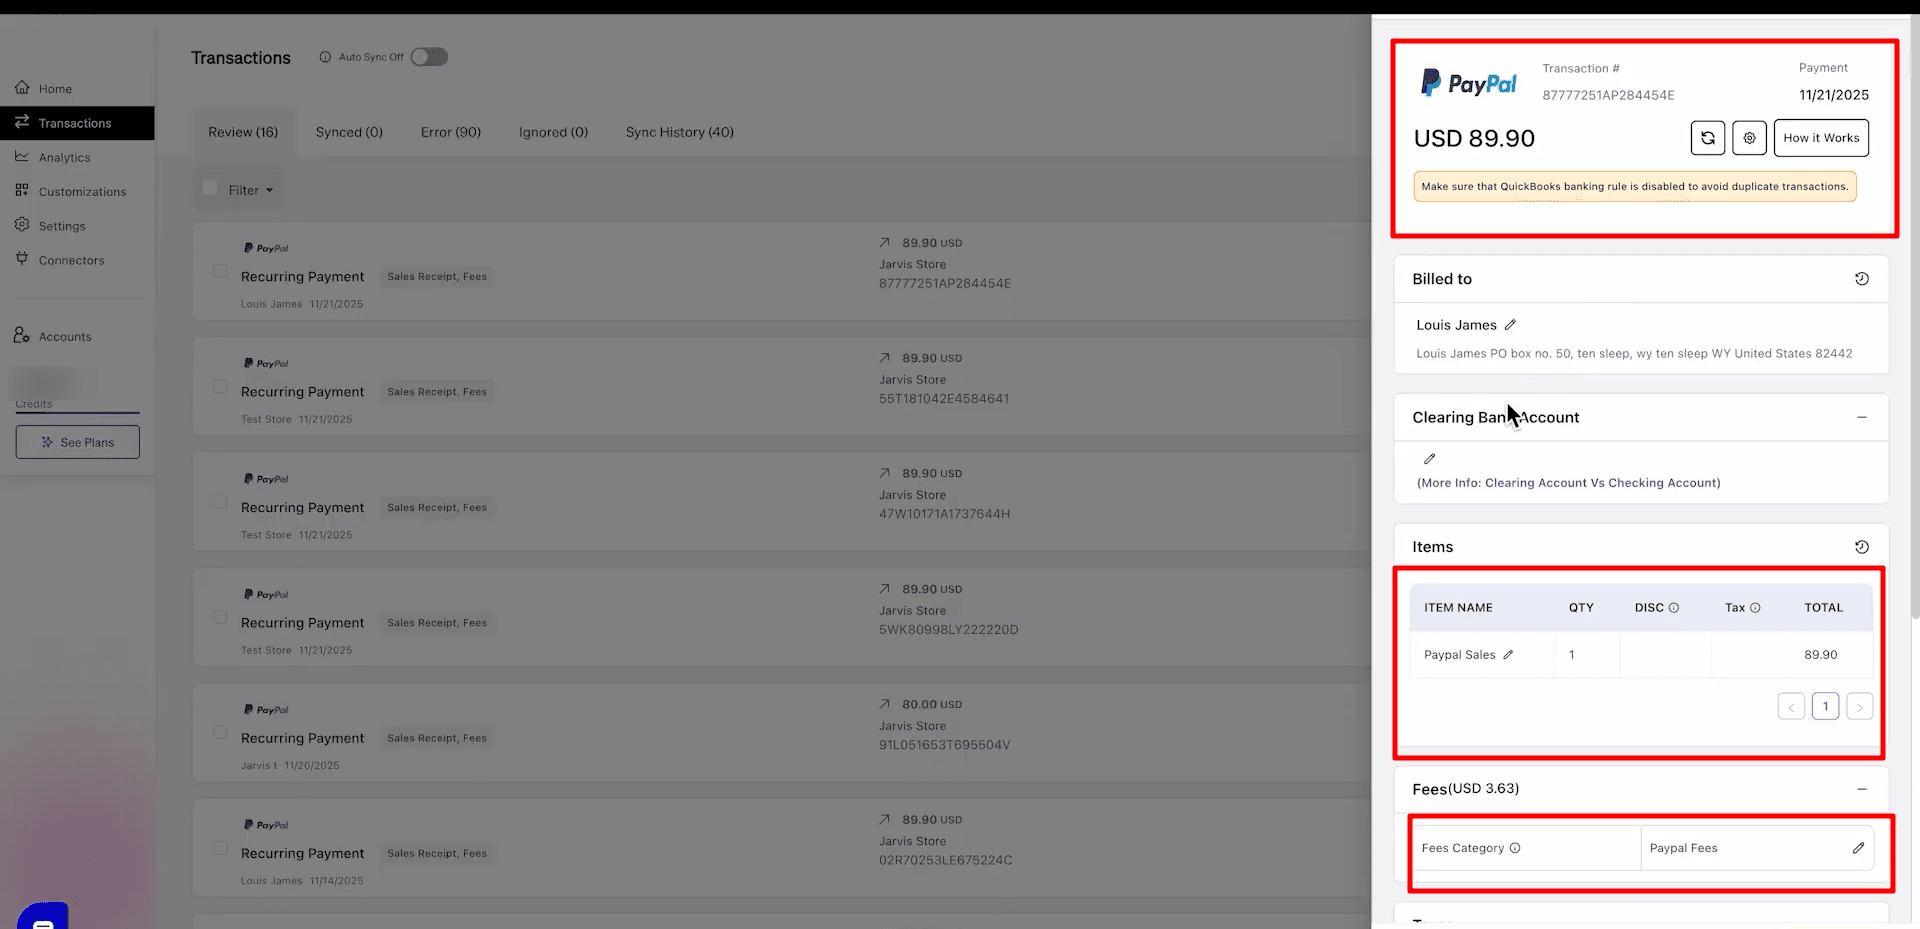Screen dimensions: 1920x929
Task: Edit Paypal Fees category with pencil icon
Action: click(1858, 848)
